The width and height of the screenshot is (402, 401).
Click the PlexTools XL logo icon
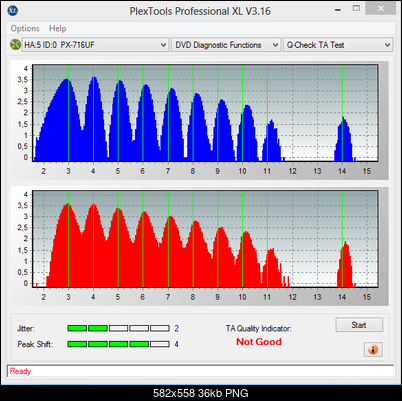13,11
